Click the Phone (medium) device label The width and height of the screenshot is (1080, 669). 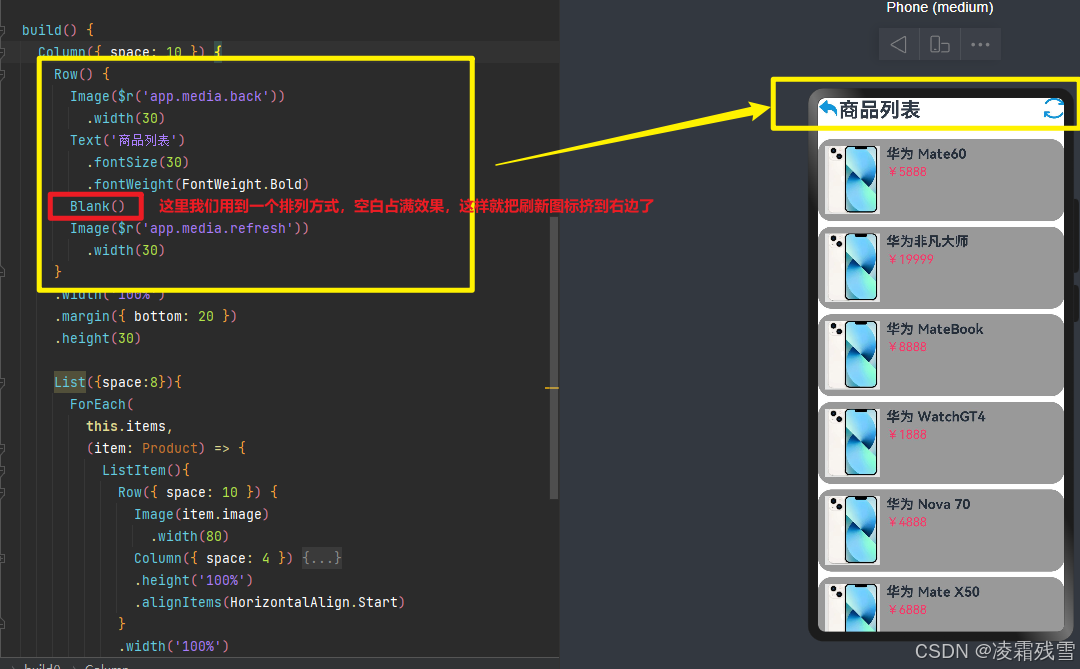pos(939,8)
